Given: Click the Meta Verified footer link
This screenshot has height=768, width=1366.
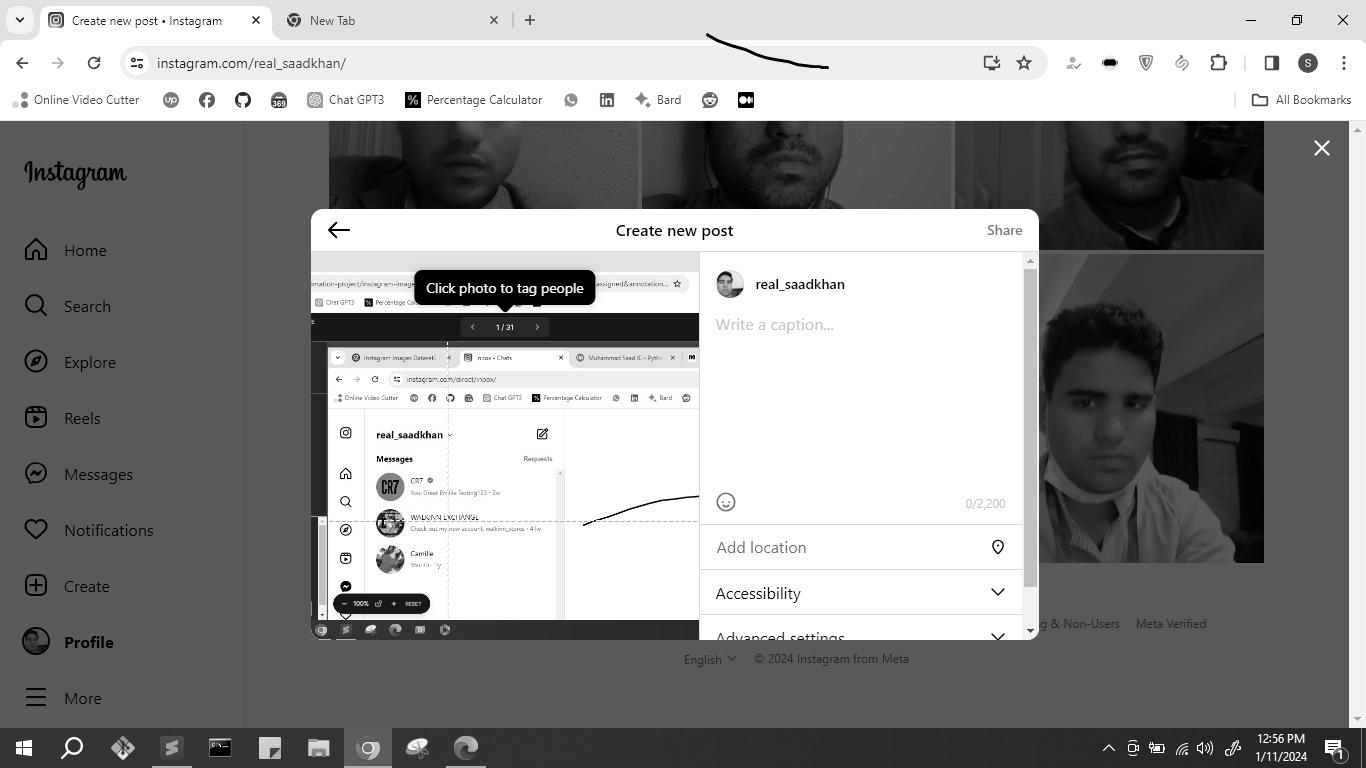Looking at the screenshot, I should point(1170,624).
